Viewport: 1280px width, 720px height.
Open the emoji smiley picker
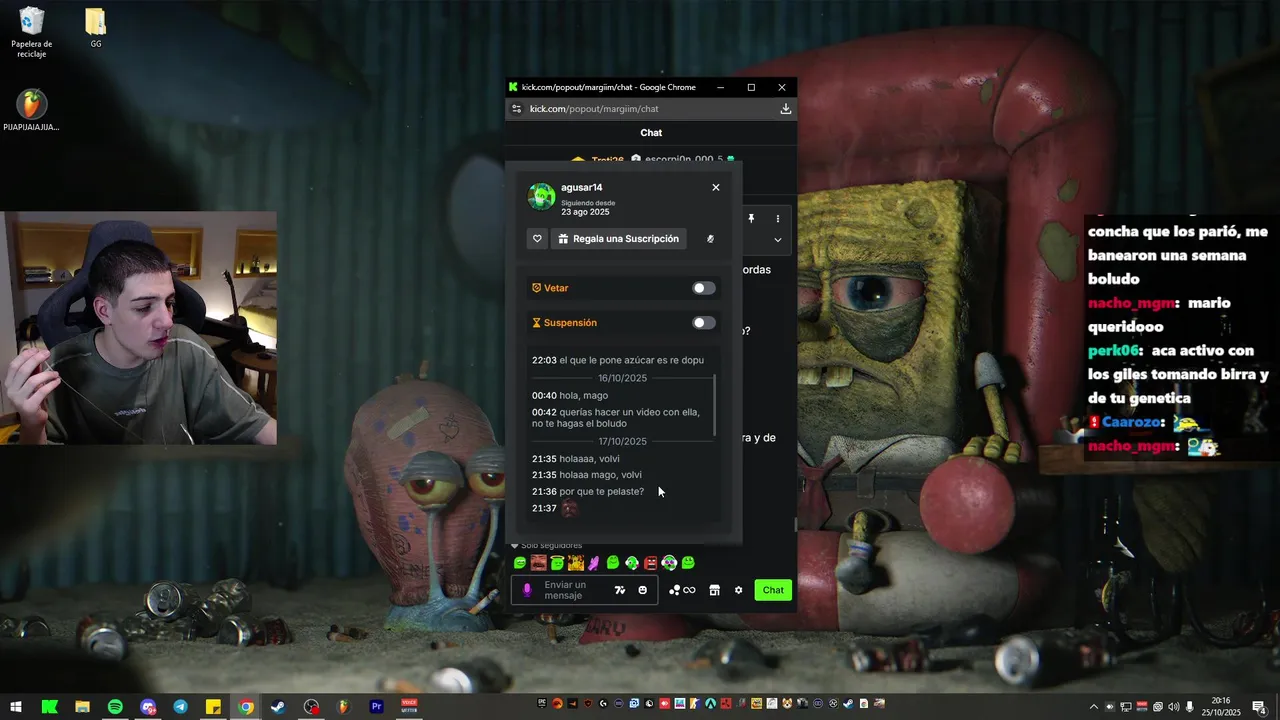pyautogui.click(x=643, y=590)
